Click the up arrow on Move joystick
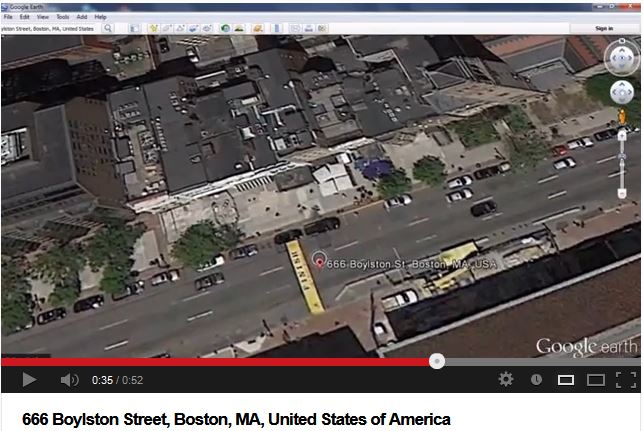The height and width of the screenshot is (431, 643). pos(622,85)
